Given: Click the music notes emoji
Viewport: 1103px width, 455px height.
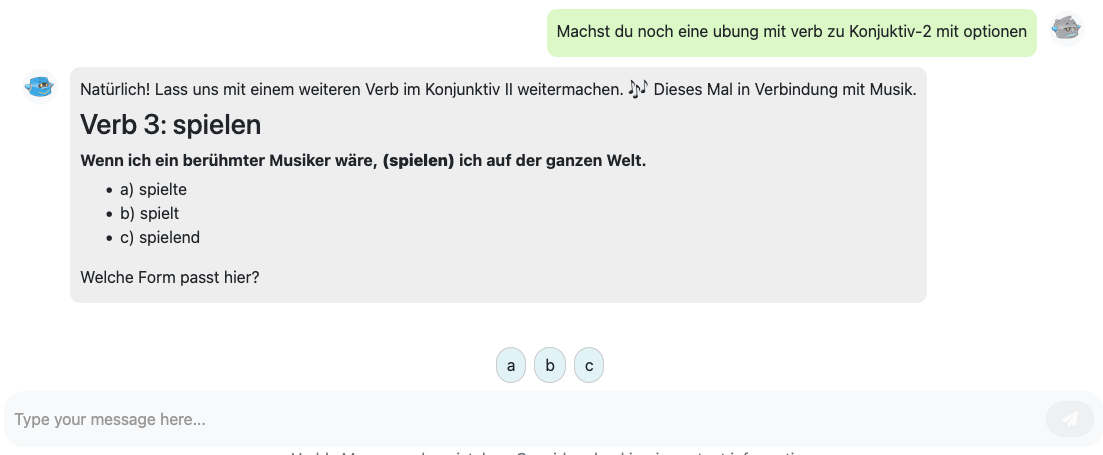Looking at the screenshot, I should point(638,89).
